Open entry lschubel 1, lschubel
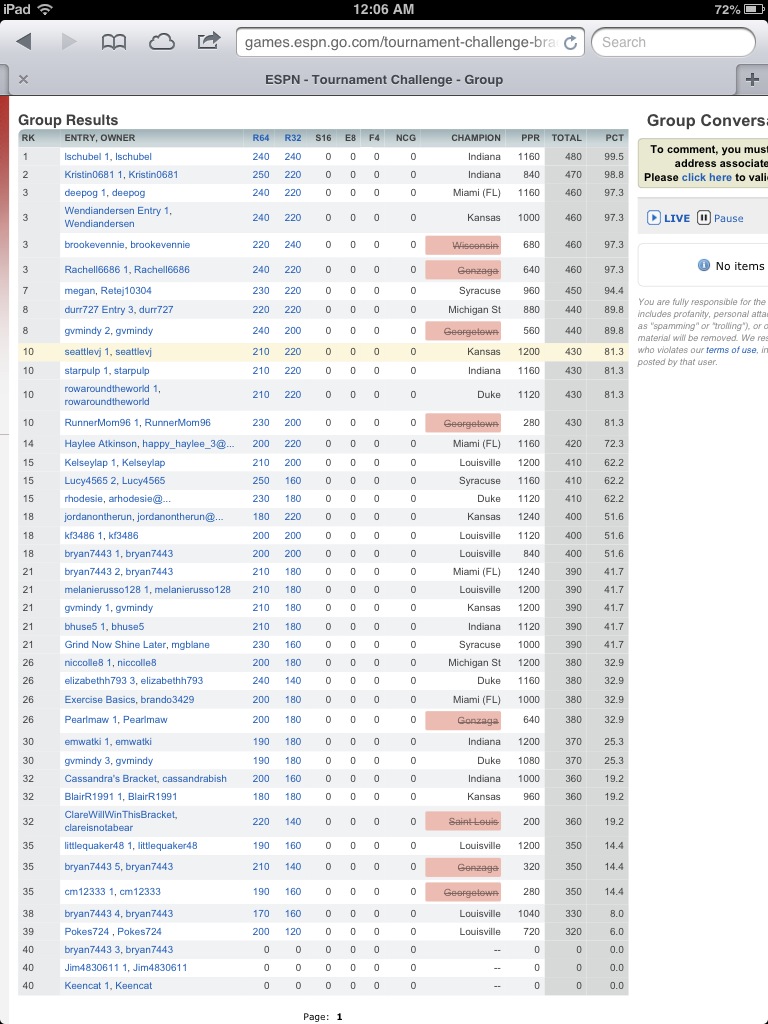The height and width of the screenshot is (1024, 768). click(108, 157)
